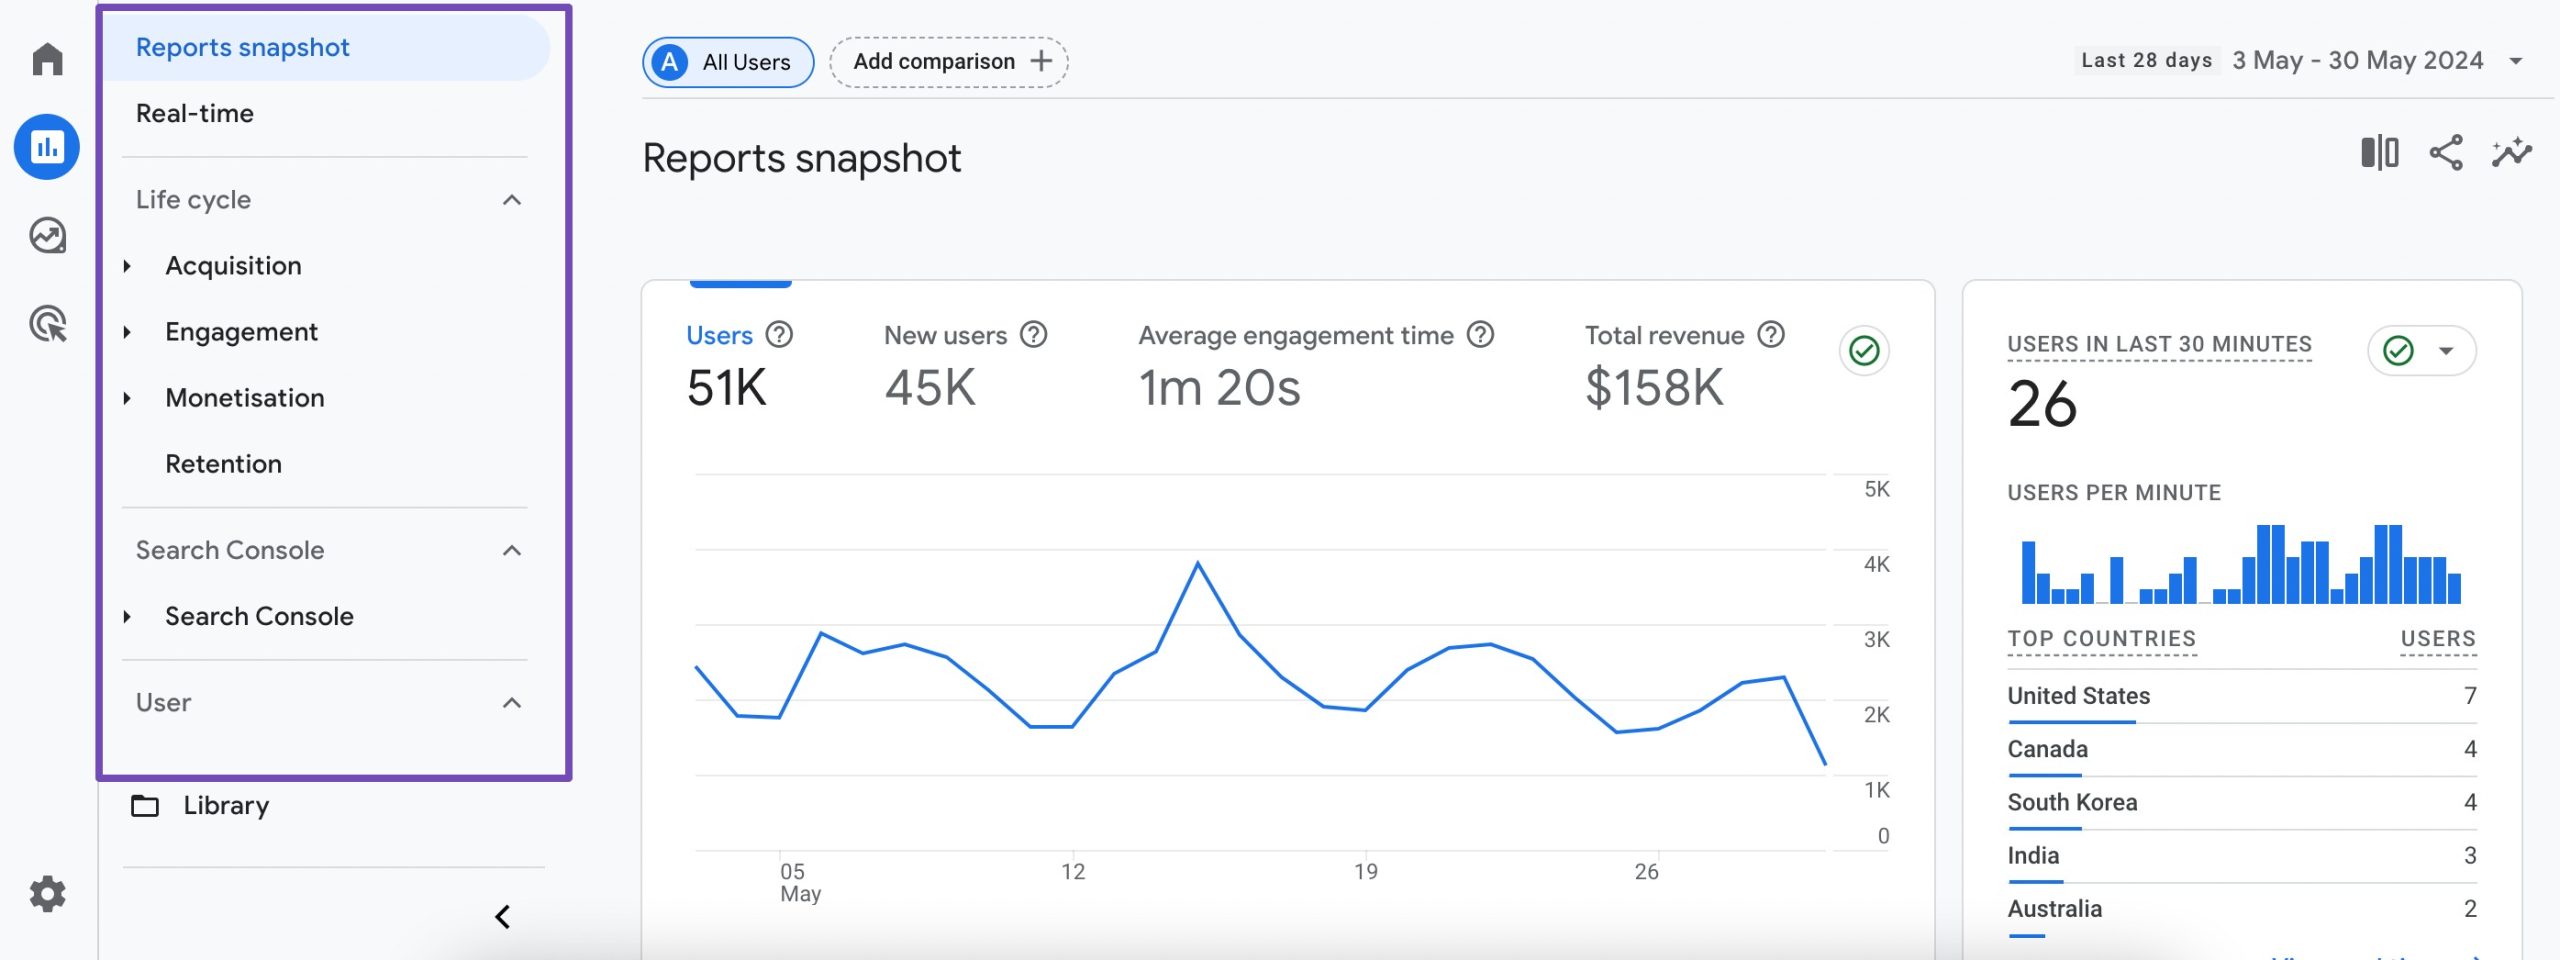Screen dimensions: 2560x960
Task: Expand the Search Console sub-item arrow
Action: 127,617
